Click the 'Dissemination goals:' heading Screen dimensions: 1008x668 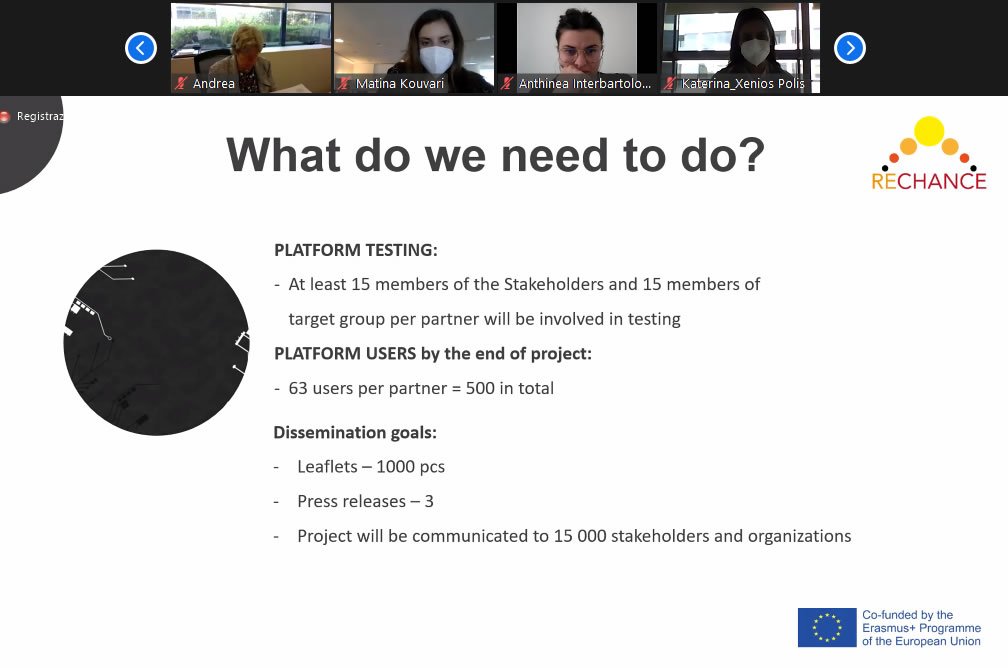[355, 433]
